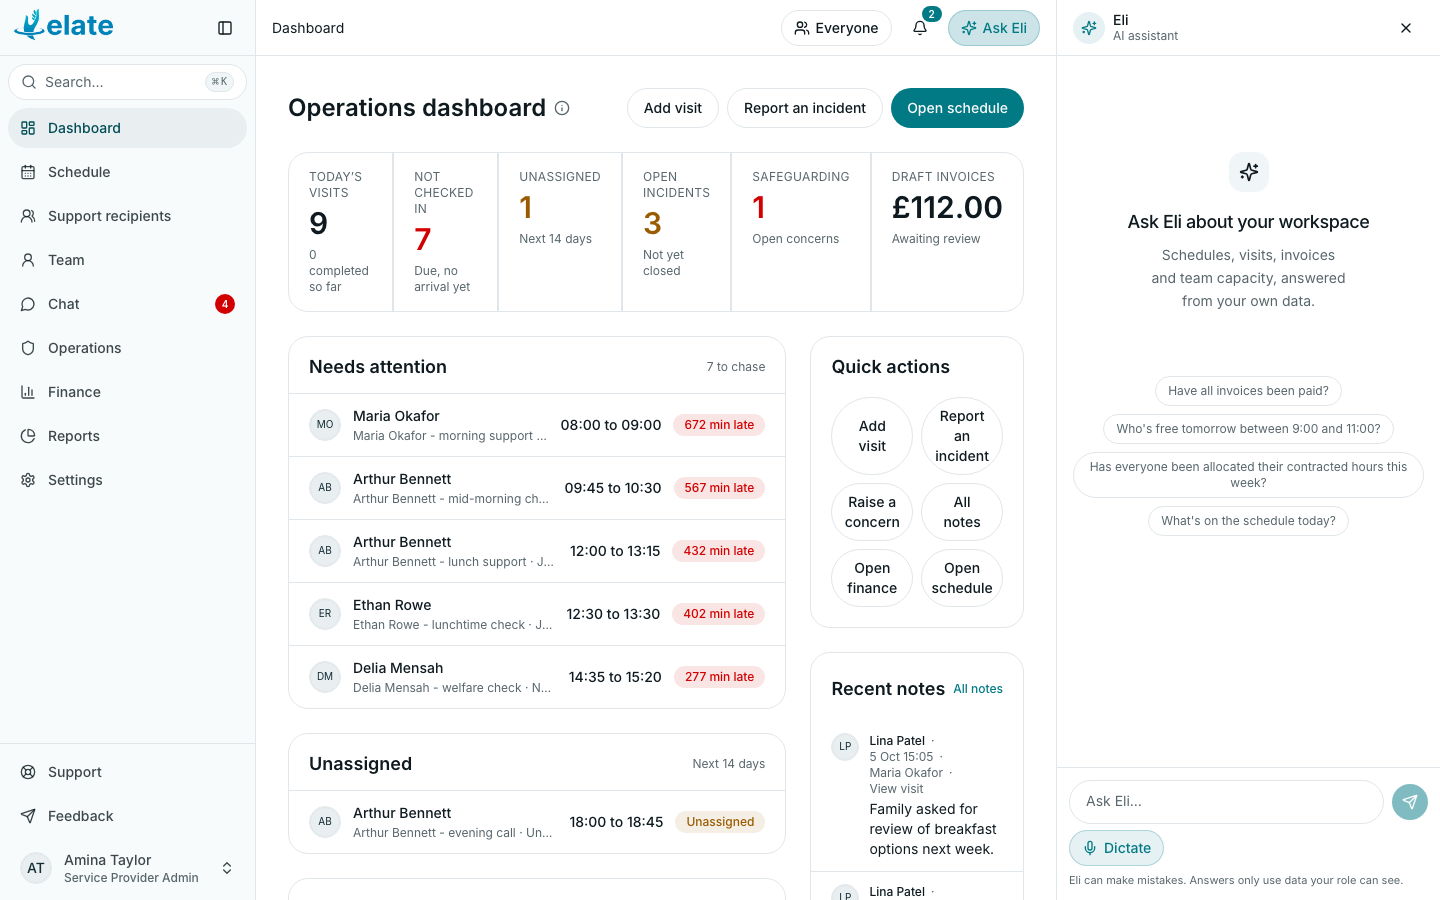Start Dictate voice input
The width and height of the screenshot is (1440, 900).
pyautogui.click(x=1116, y=848)
